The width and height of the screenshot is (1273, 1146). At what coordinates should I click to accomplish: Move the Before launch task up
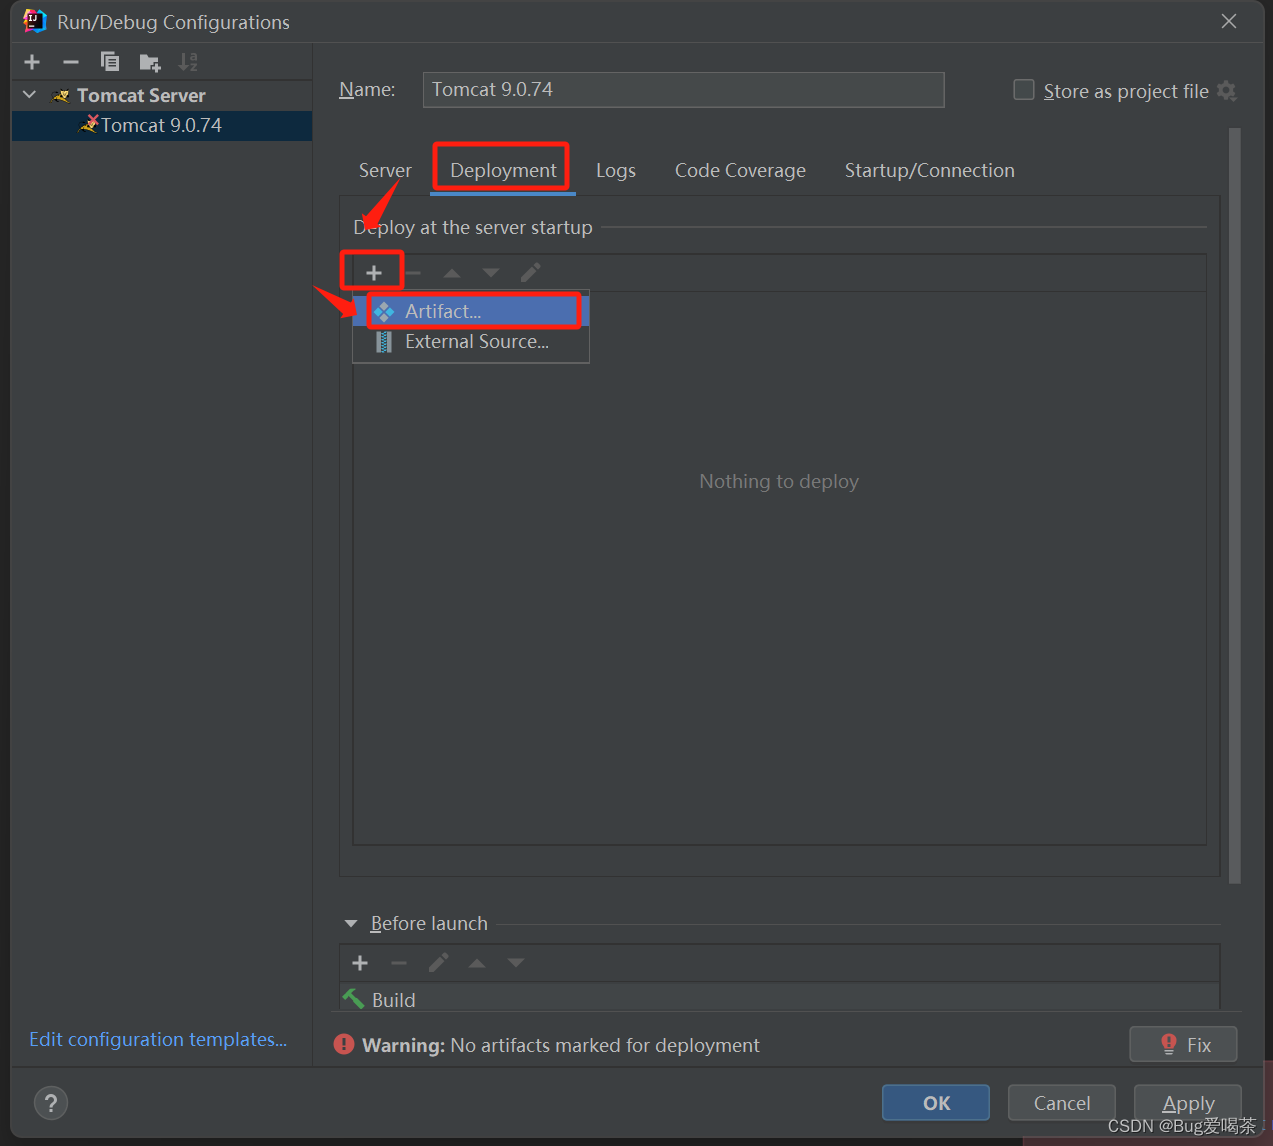[x=477, y=963]
